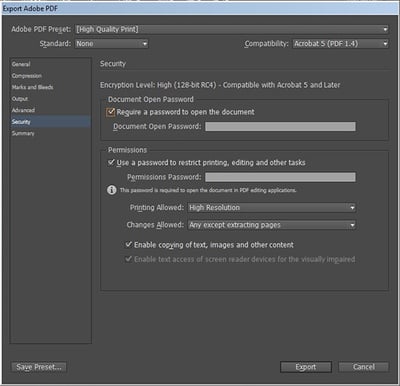
Task: Click into the Permissions Password field
Action: click(x=280, y=177)
